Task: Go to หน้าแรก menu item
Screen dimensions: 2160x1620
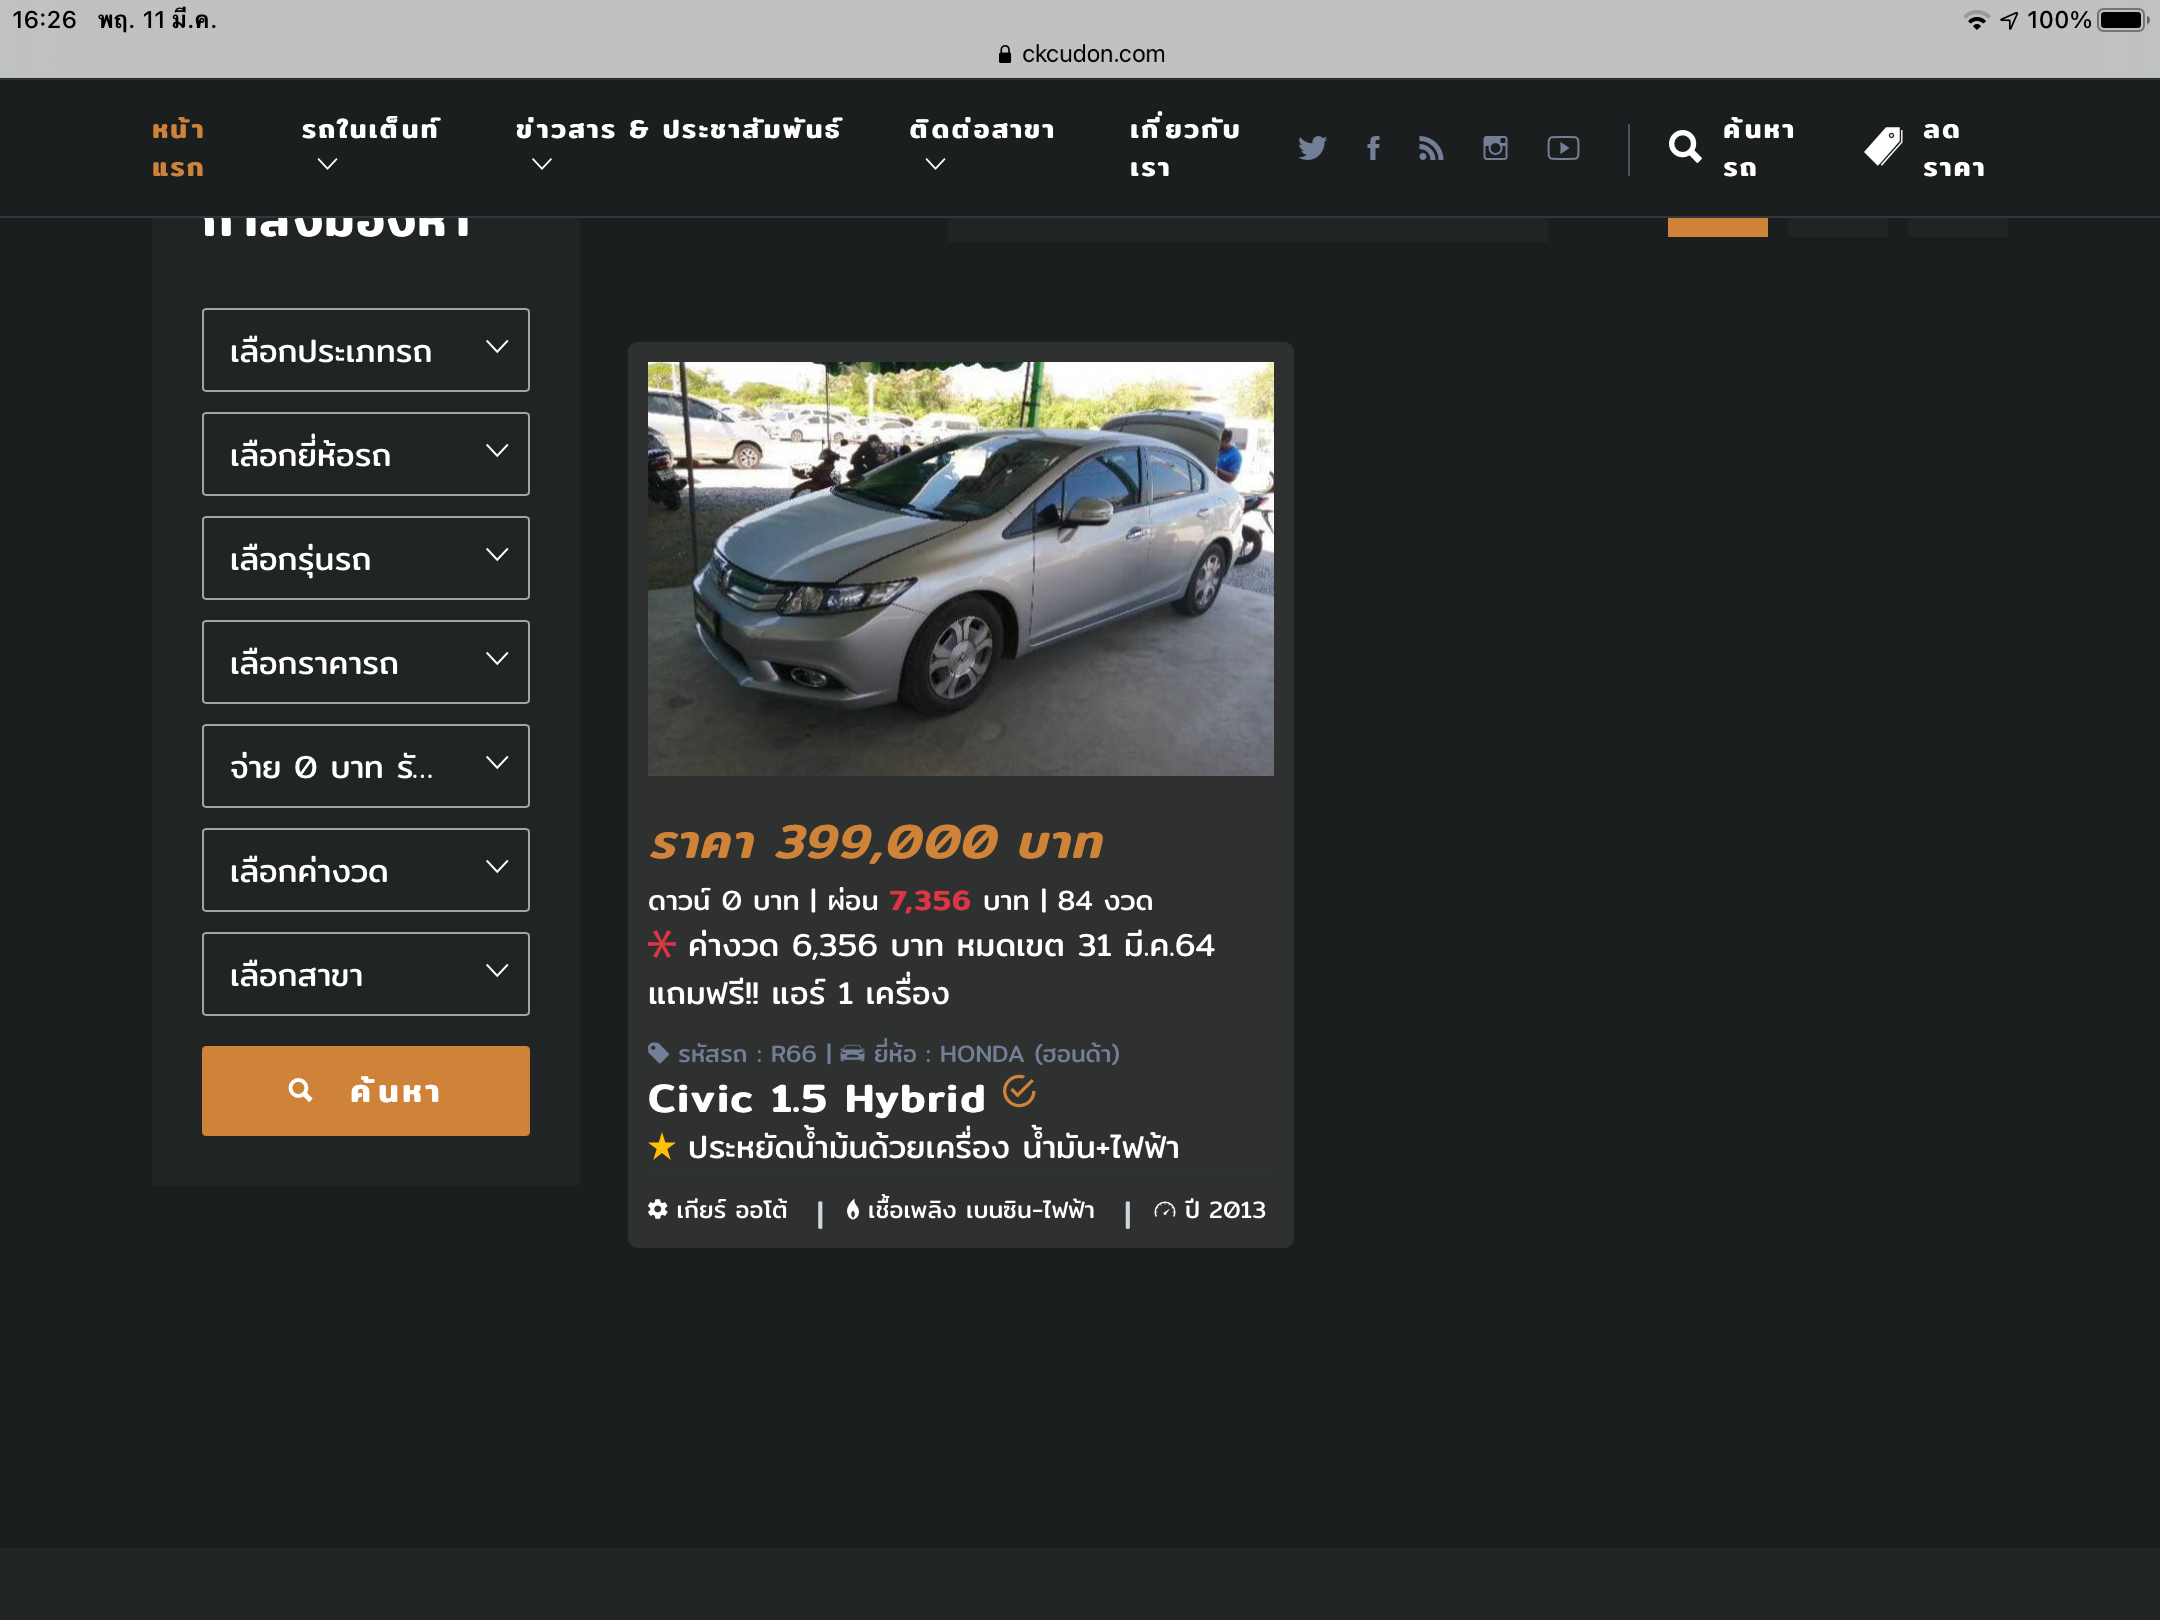Action: [178, 148]
